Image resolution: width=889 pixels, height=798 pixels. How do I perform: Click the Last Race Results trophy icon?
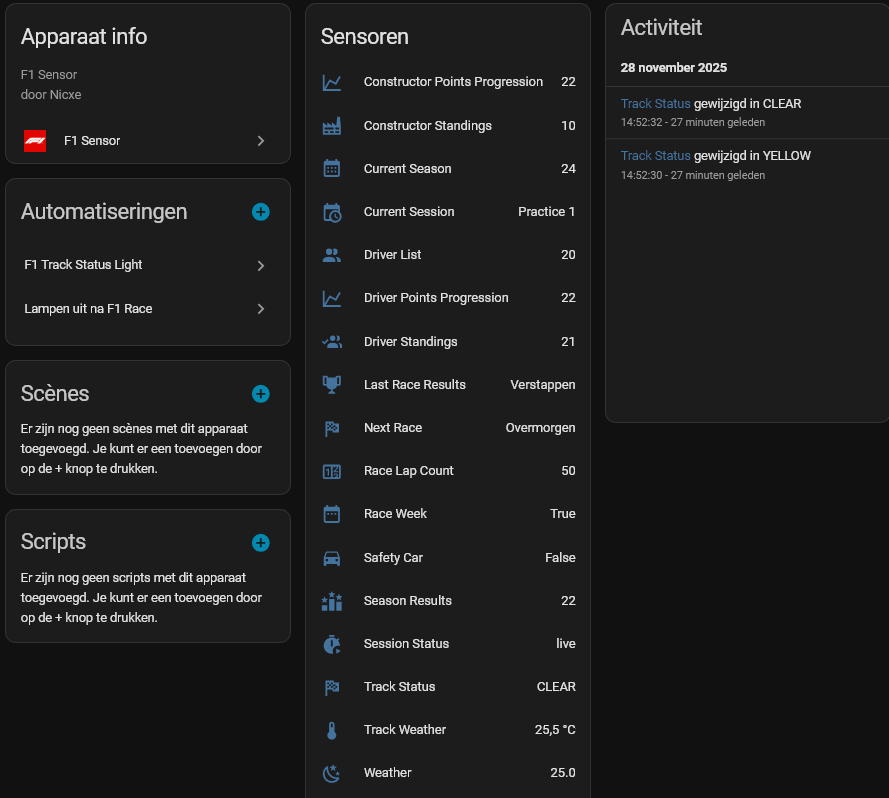pyautogui.click(x=332, y=385)
